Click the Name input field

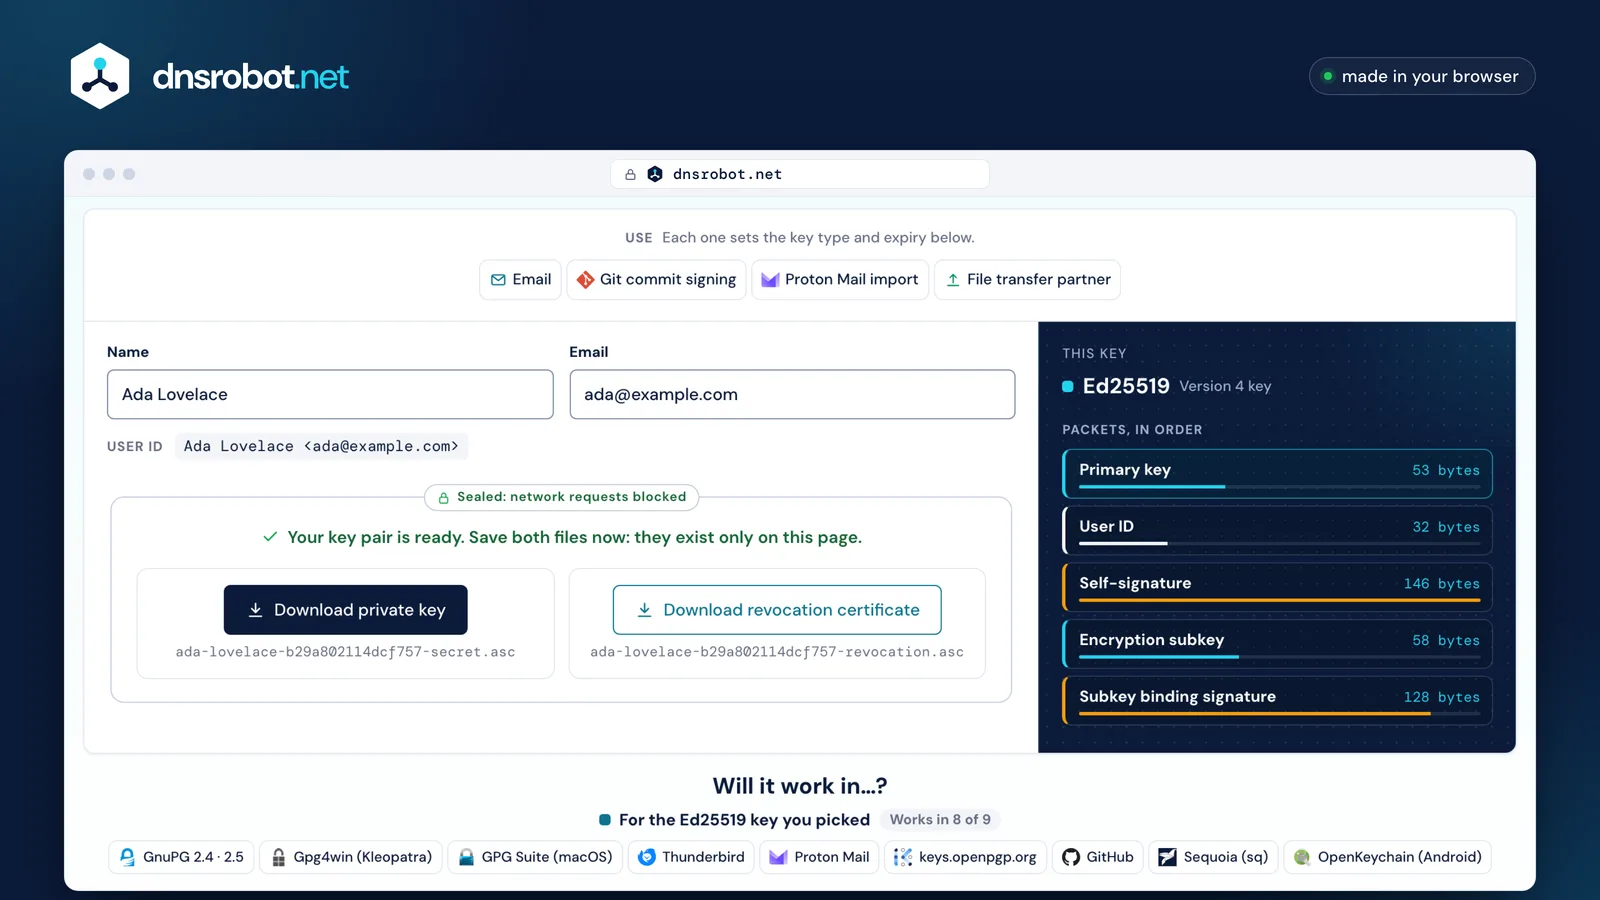330,394
